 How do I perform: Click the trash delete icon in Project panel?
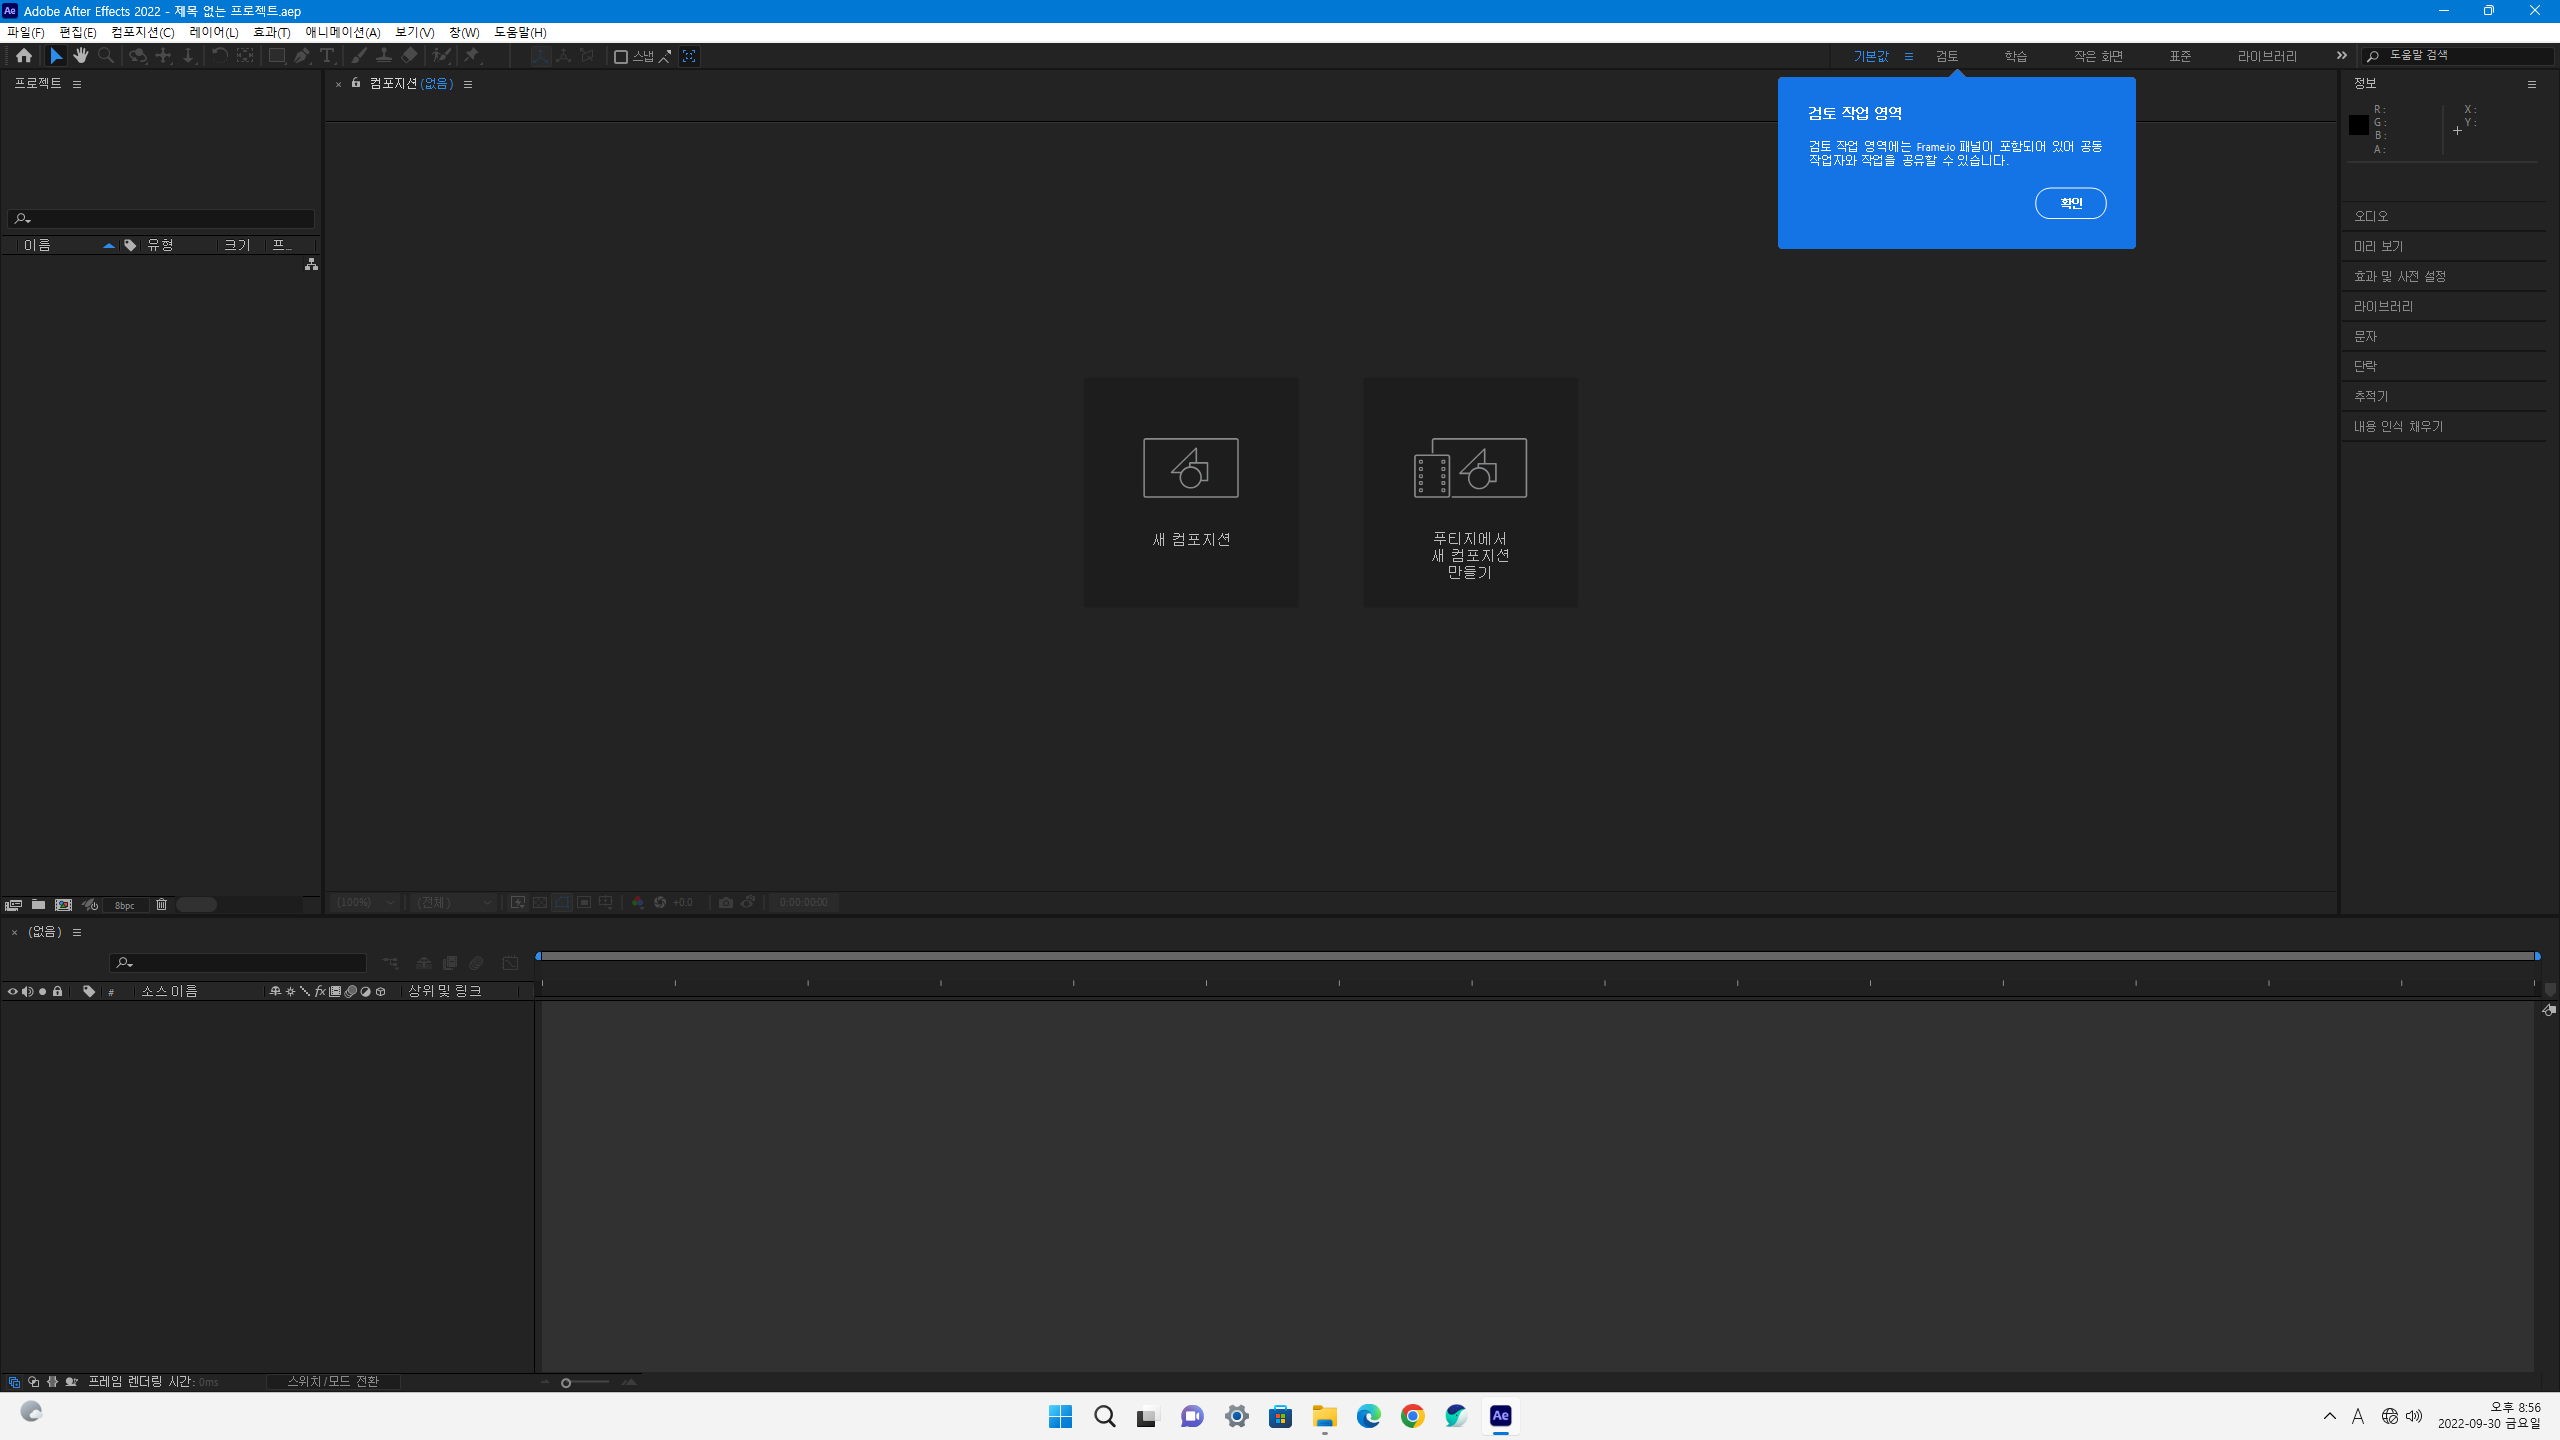pos(161,904)
